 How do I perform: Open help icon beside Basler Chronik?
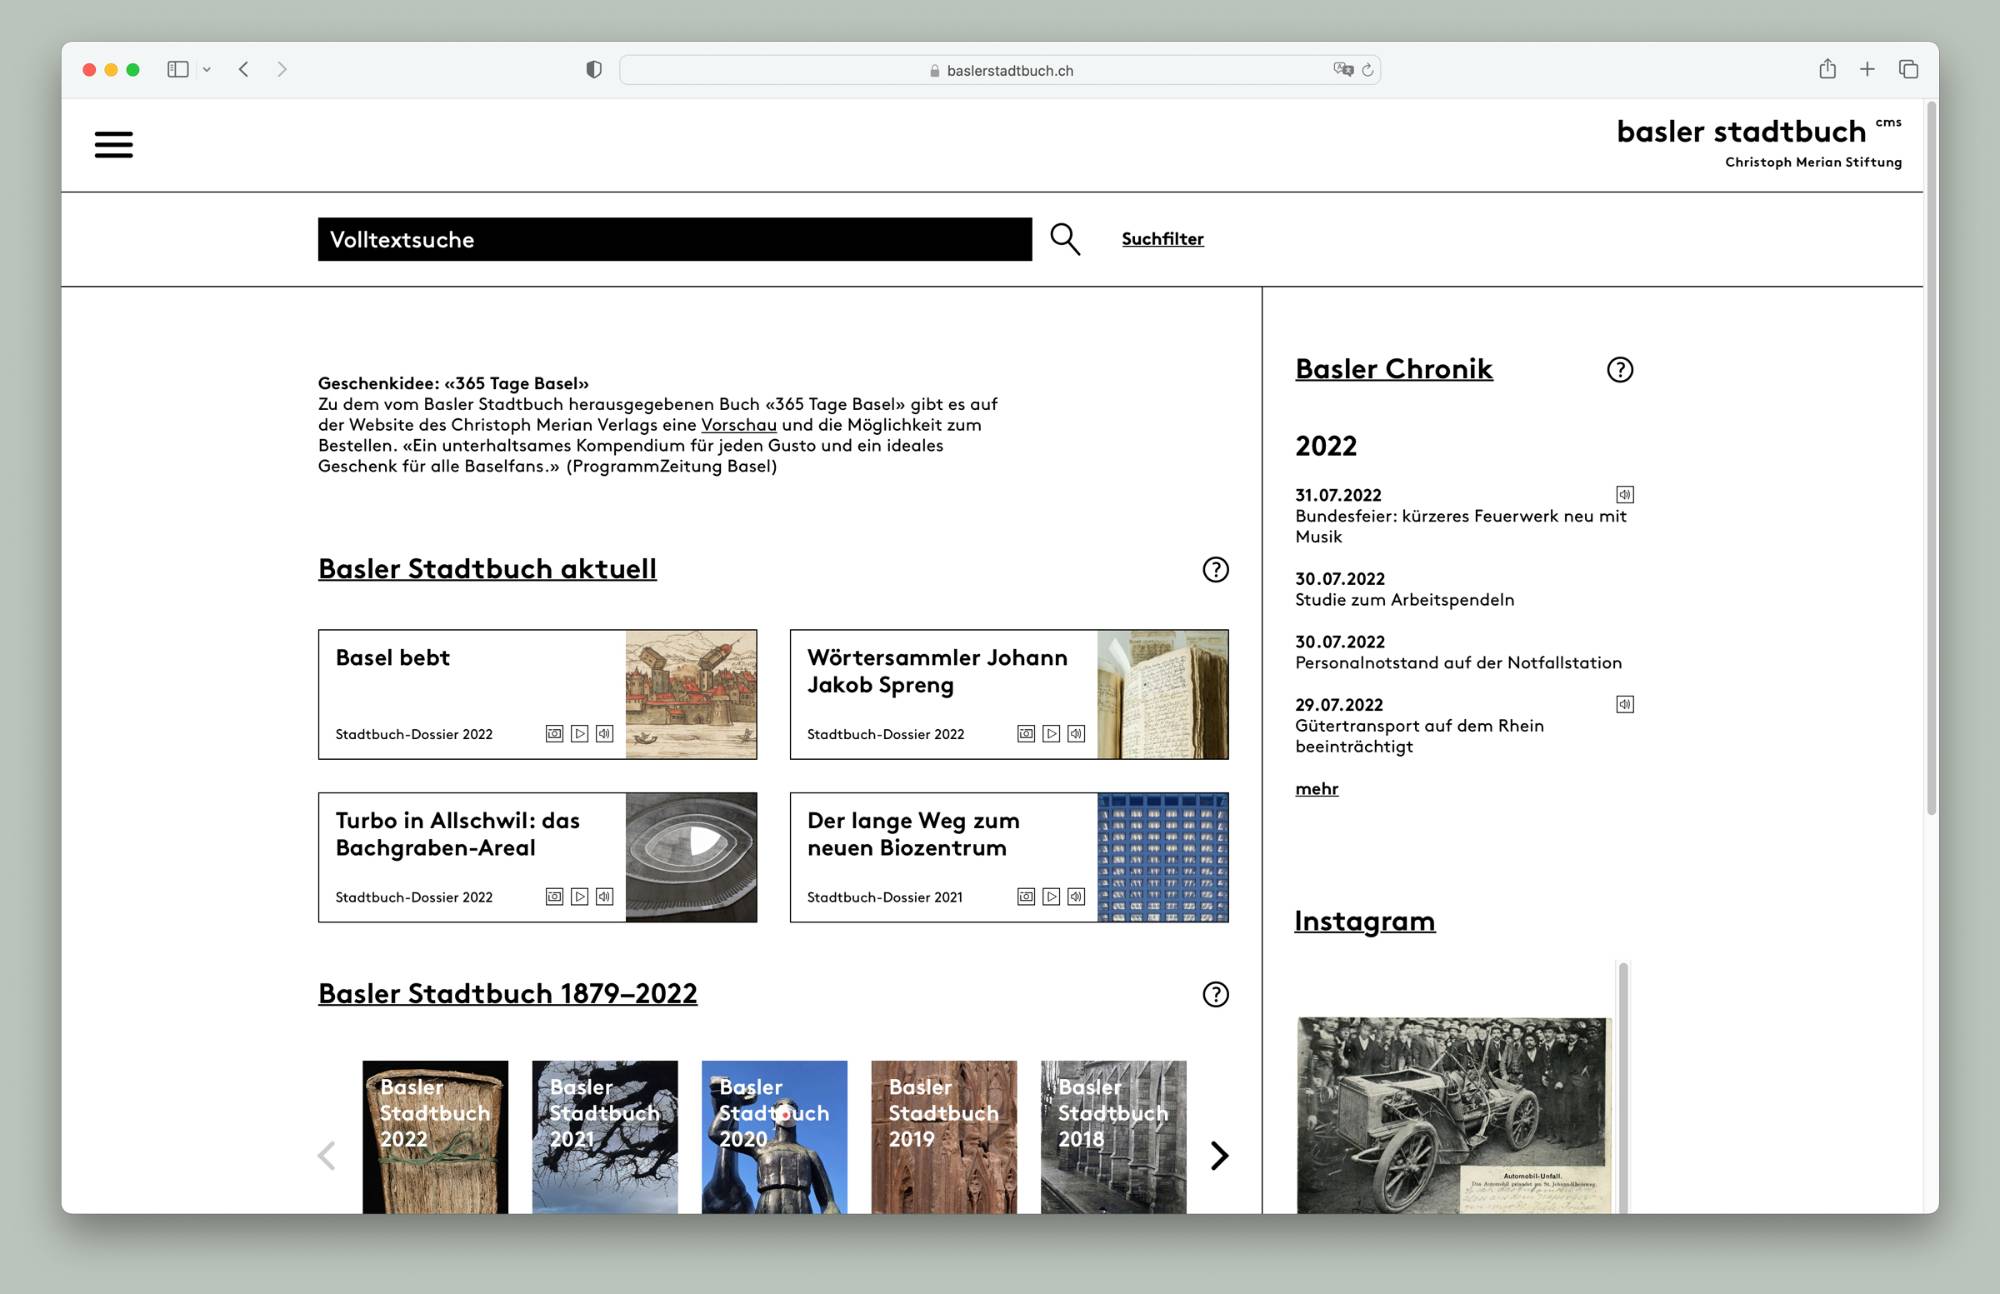coord(1620,370)
